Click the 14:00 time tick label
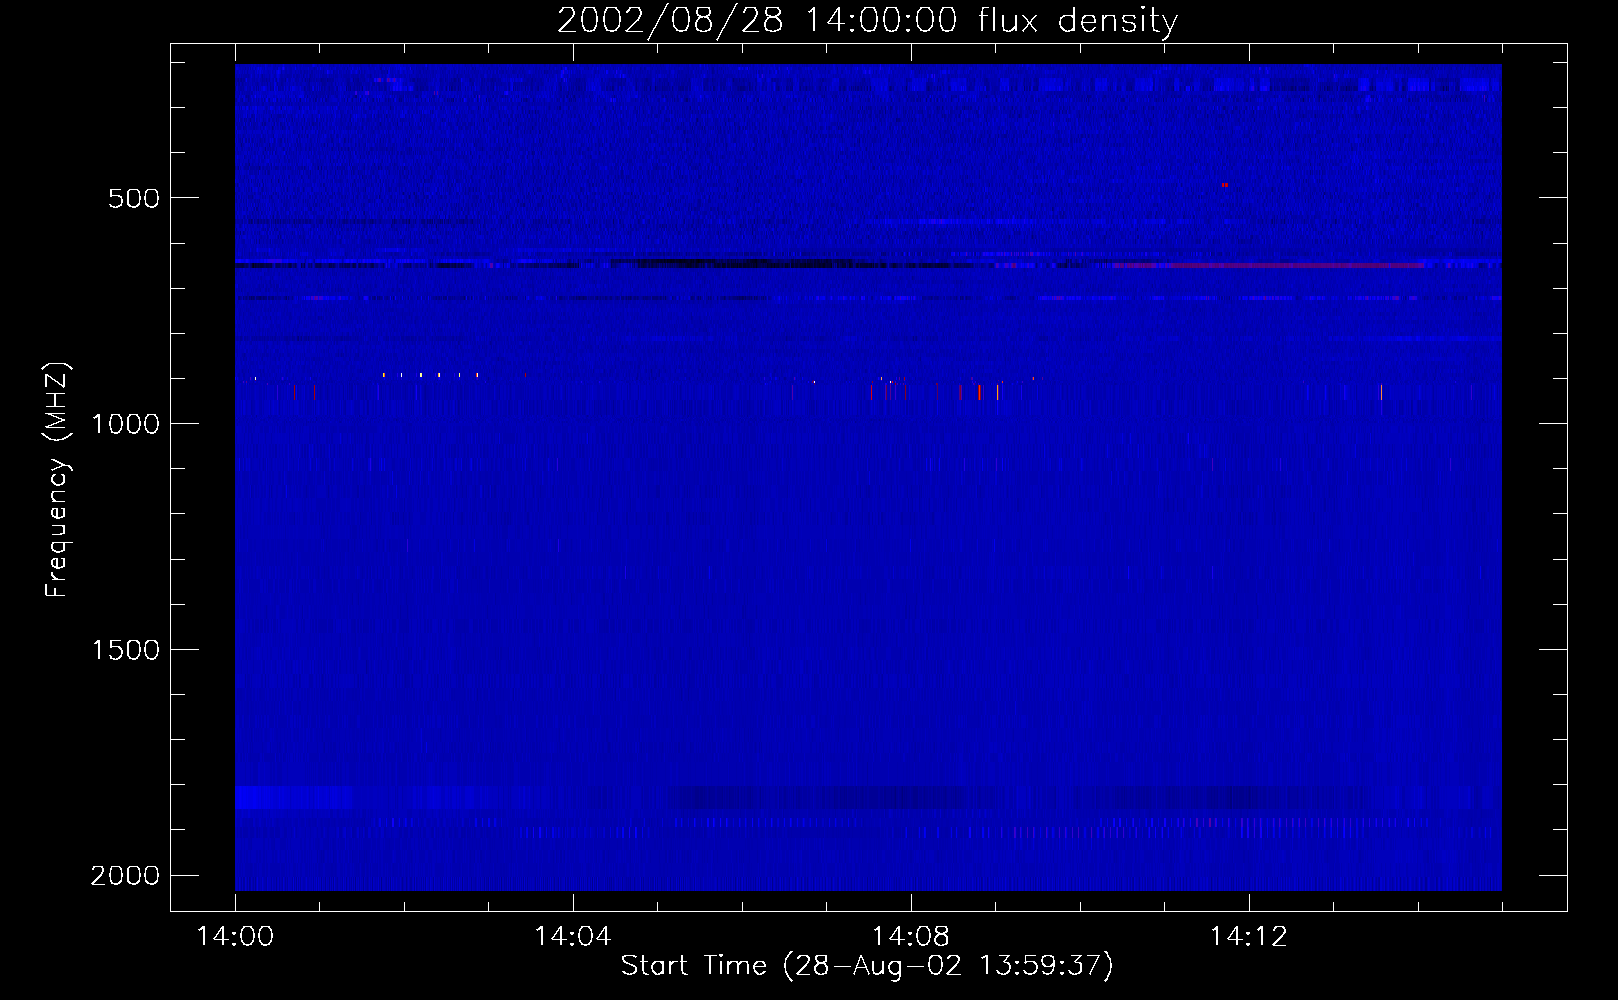This screenshot has width=1618, height=1000. click(x=235, y=936)
